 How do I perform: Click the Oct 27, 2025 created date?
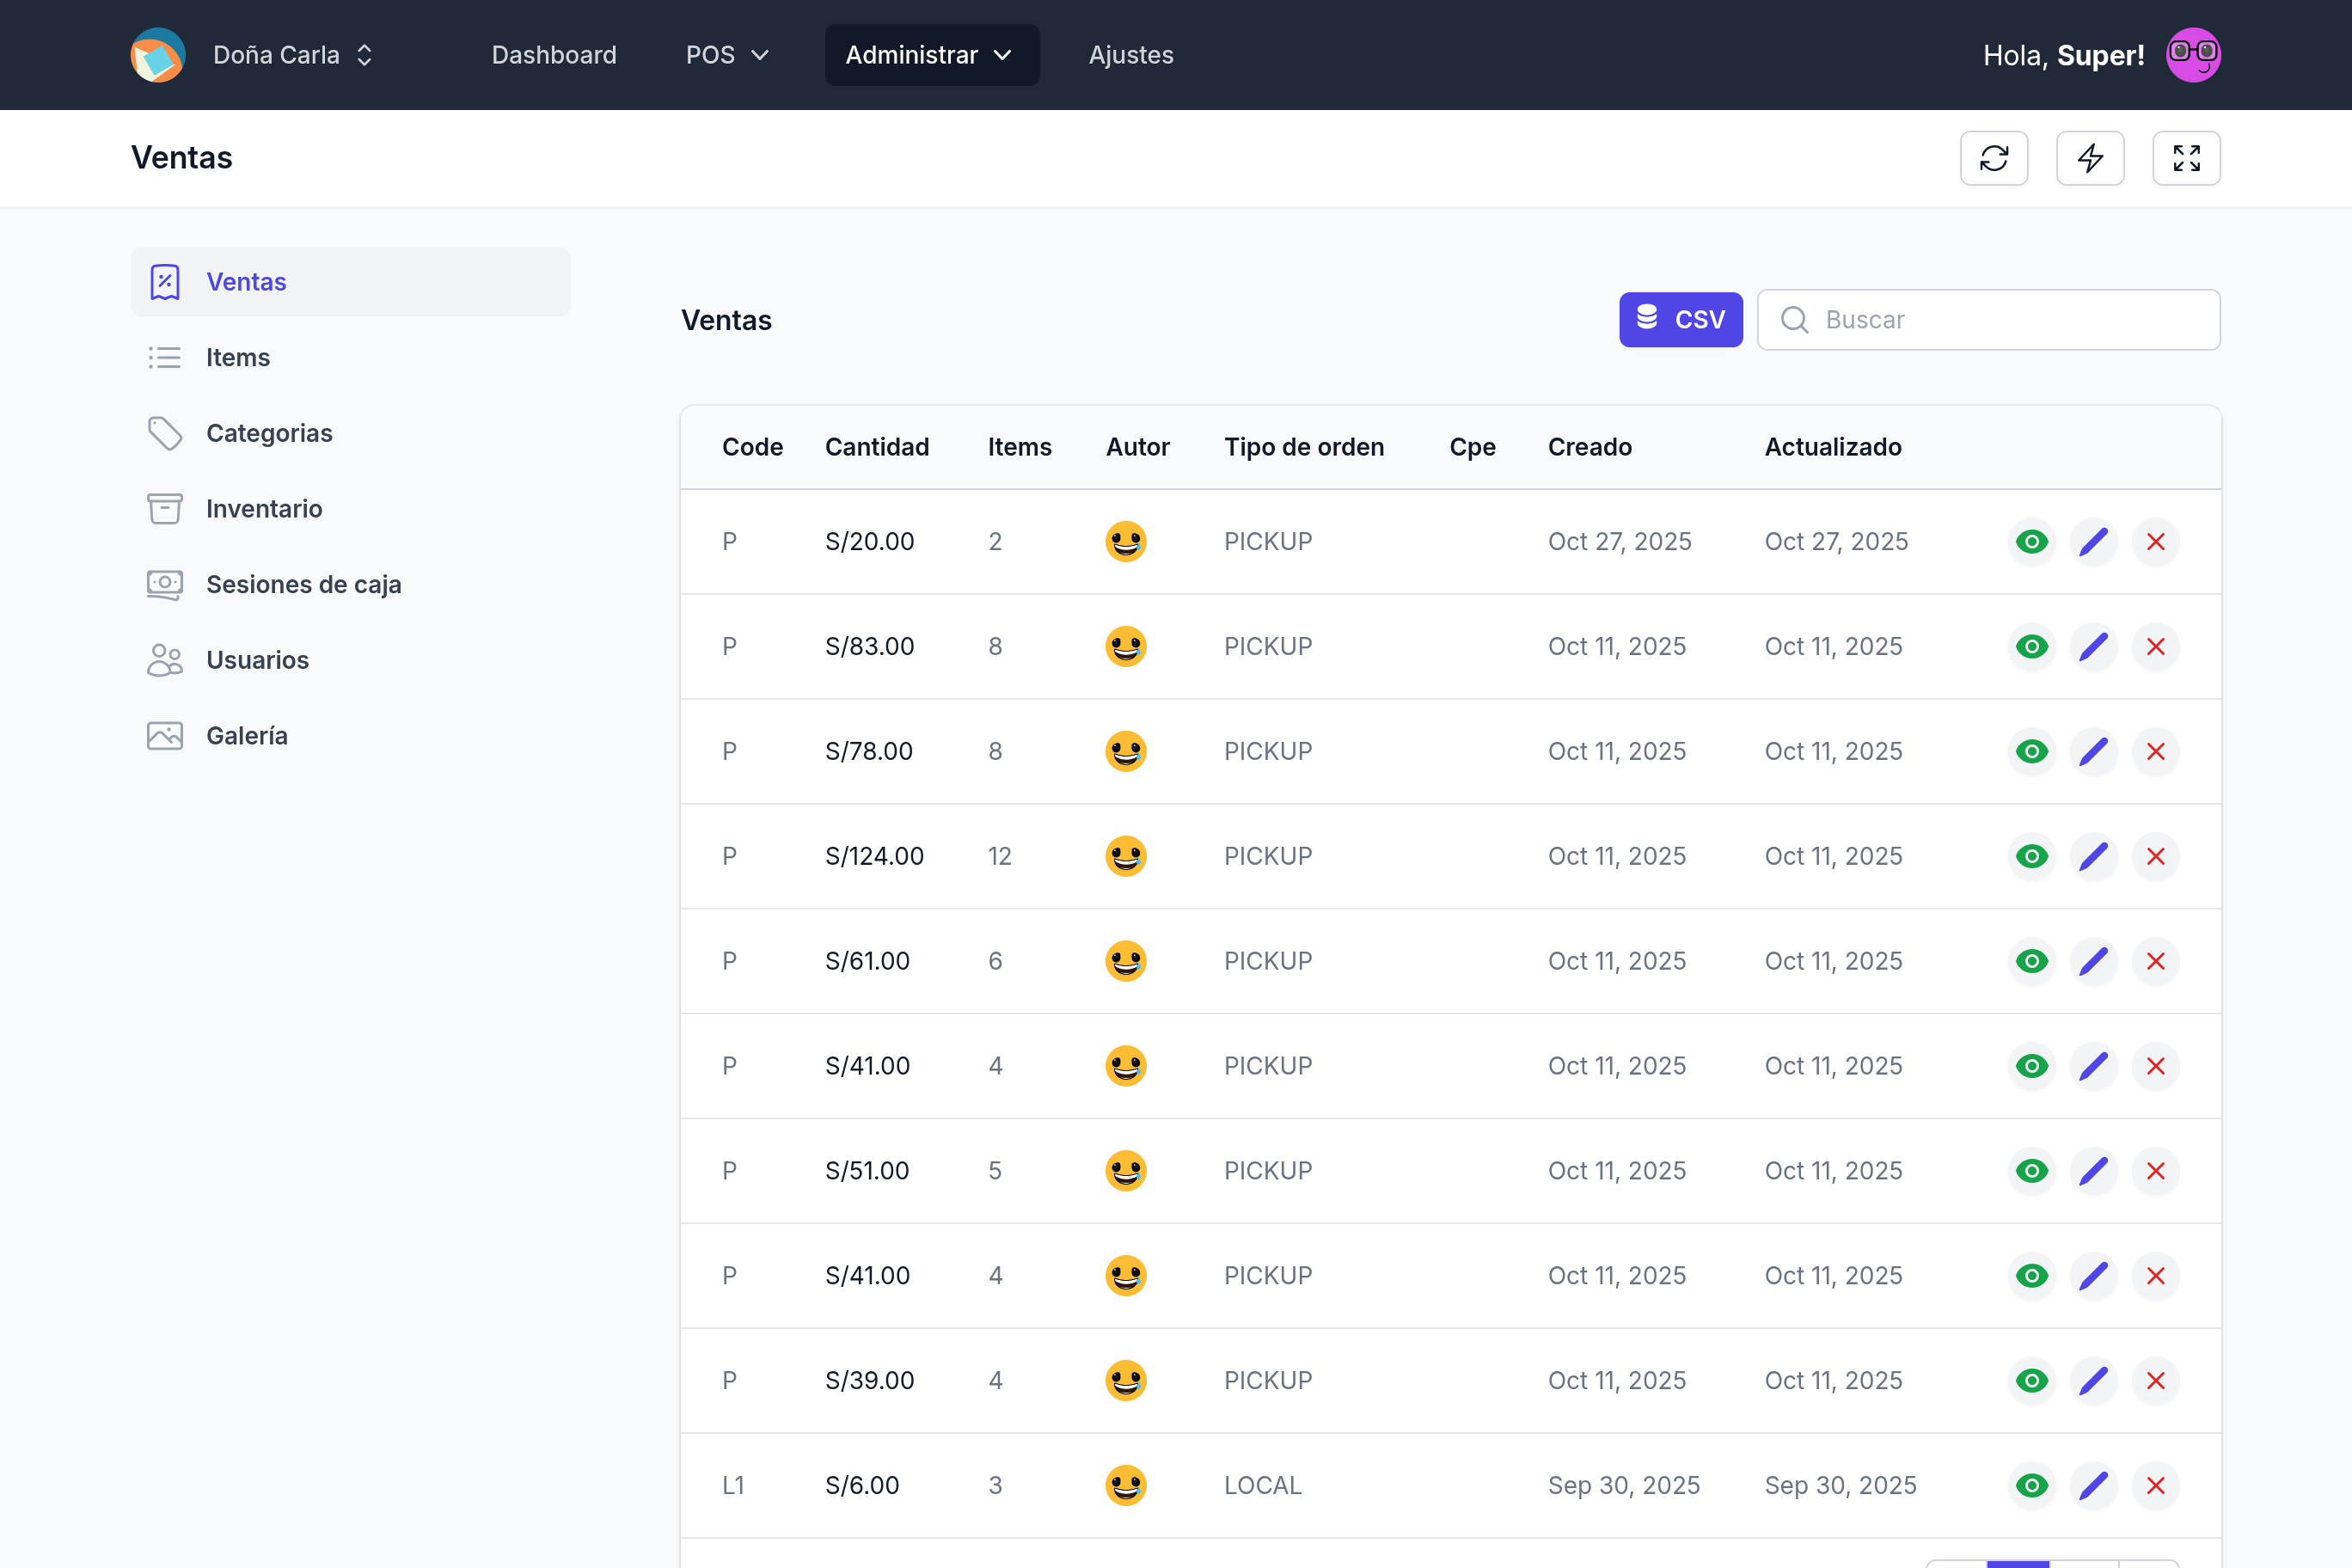tap(1620, 542)
